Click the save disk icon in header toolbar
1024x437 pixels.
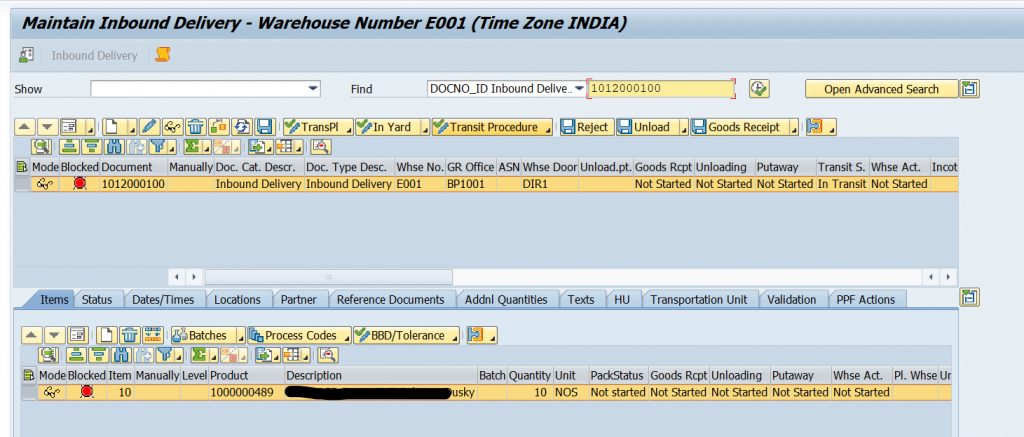pyautogui.click(x=264, y=127)
